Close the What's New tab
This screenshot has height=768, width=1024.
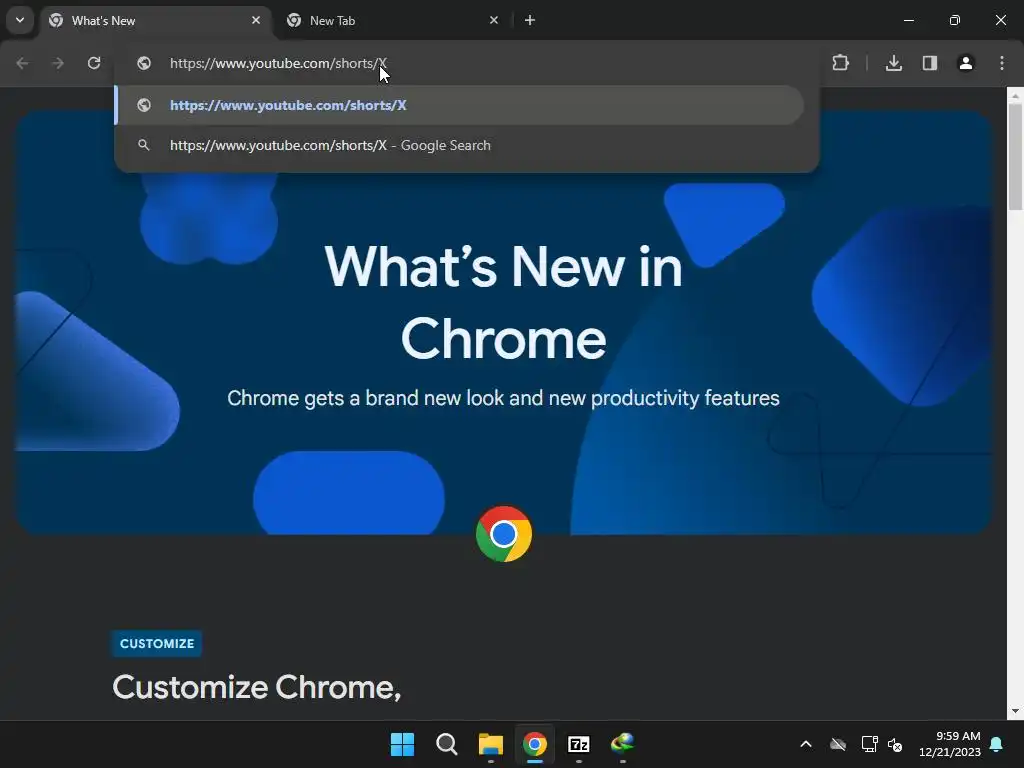(256, 20)
